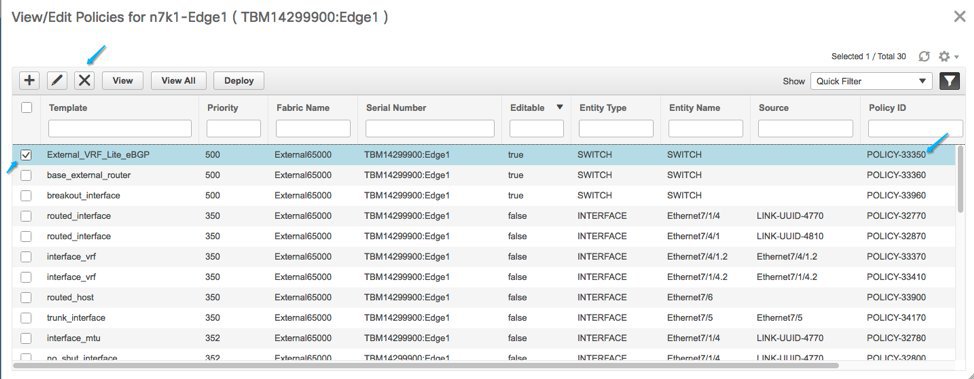Click the black filter funnel icon

coord(949,81)
